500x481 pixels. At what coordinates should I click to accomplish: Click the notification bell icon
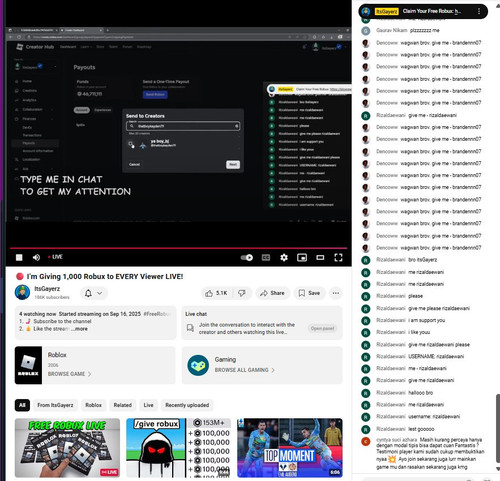click(88, 293)
